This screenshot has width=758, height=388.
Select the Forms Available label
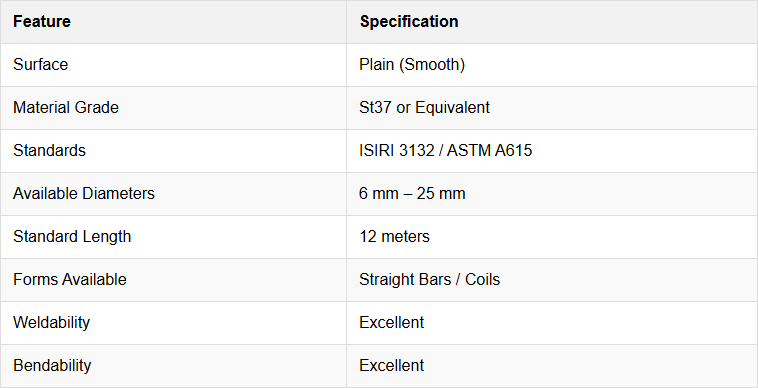[70, 279]
